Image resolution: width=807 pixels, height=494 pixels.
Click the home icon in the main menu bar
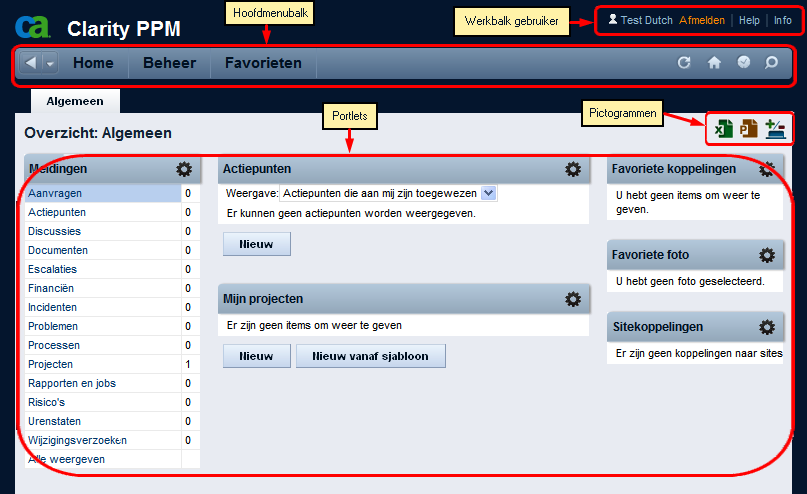(714, 63)
